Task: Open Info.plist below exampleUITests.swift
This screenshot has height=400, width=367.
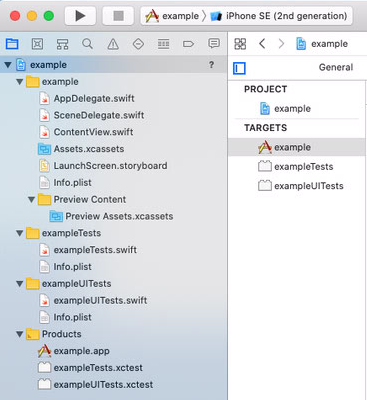Action: [114, 317]
